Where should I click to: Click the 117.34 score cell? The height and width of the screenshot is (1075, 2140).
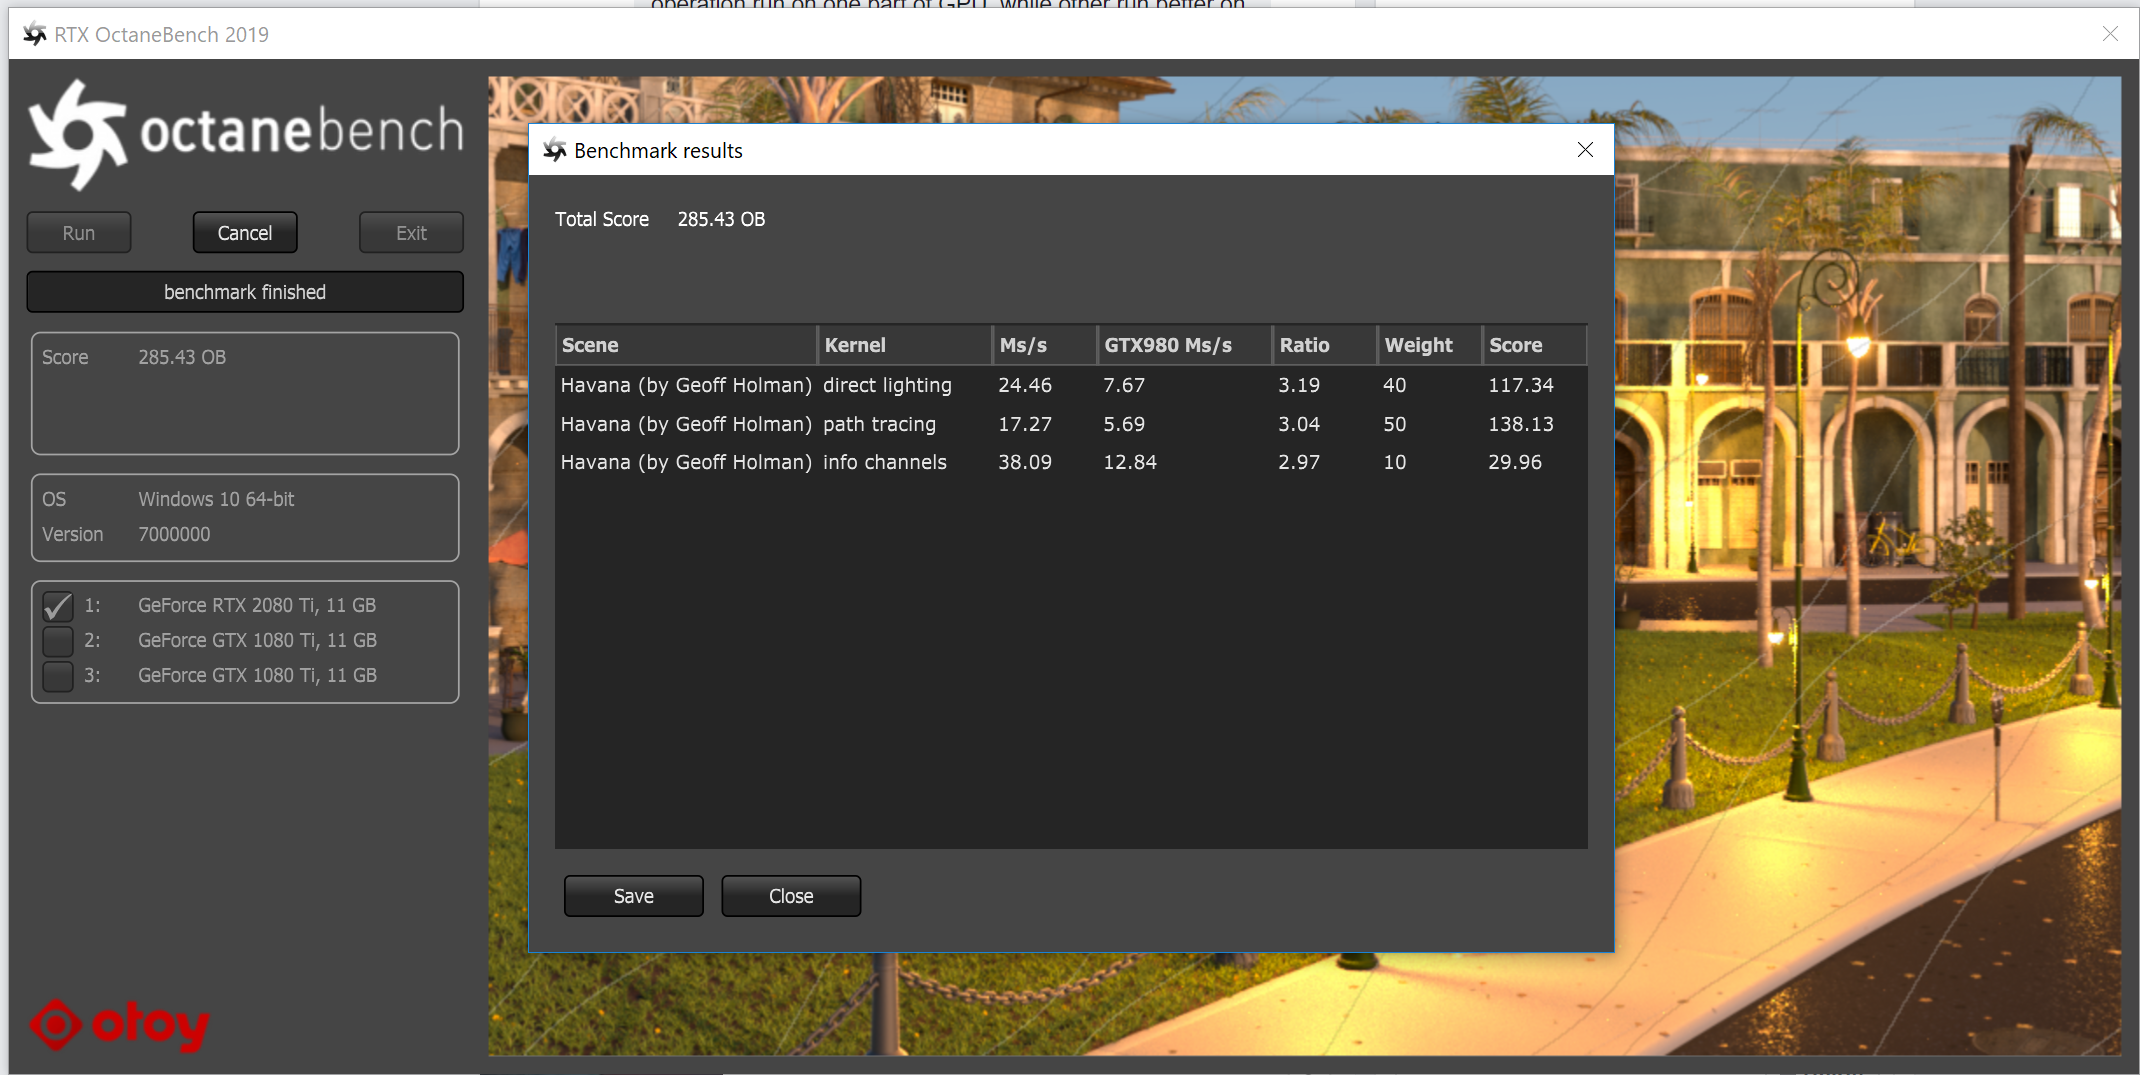coord(1521,385)
